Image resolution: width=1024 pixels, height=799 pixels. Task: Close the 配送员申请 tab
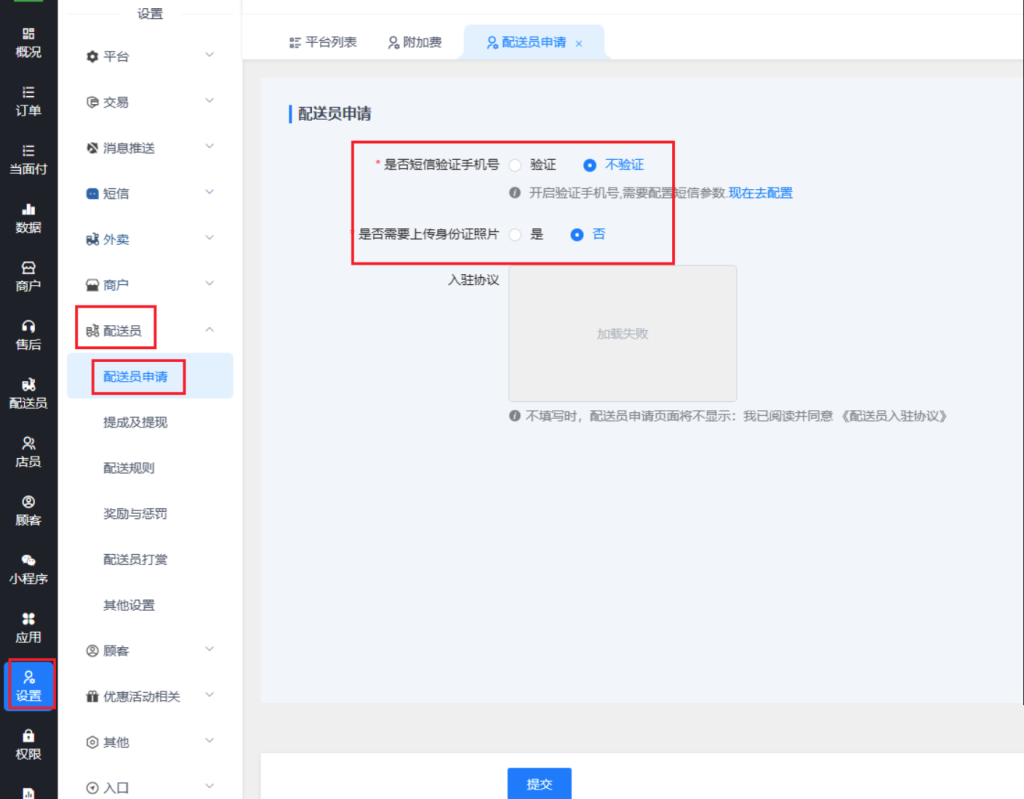(x=579, y=44)
